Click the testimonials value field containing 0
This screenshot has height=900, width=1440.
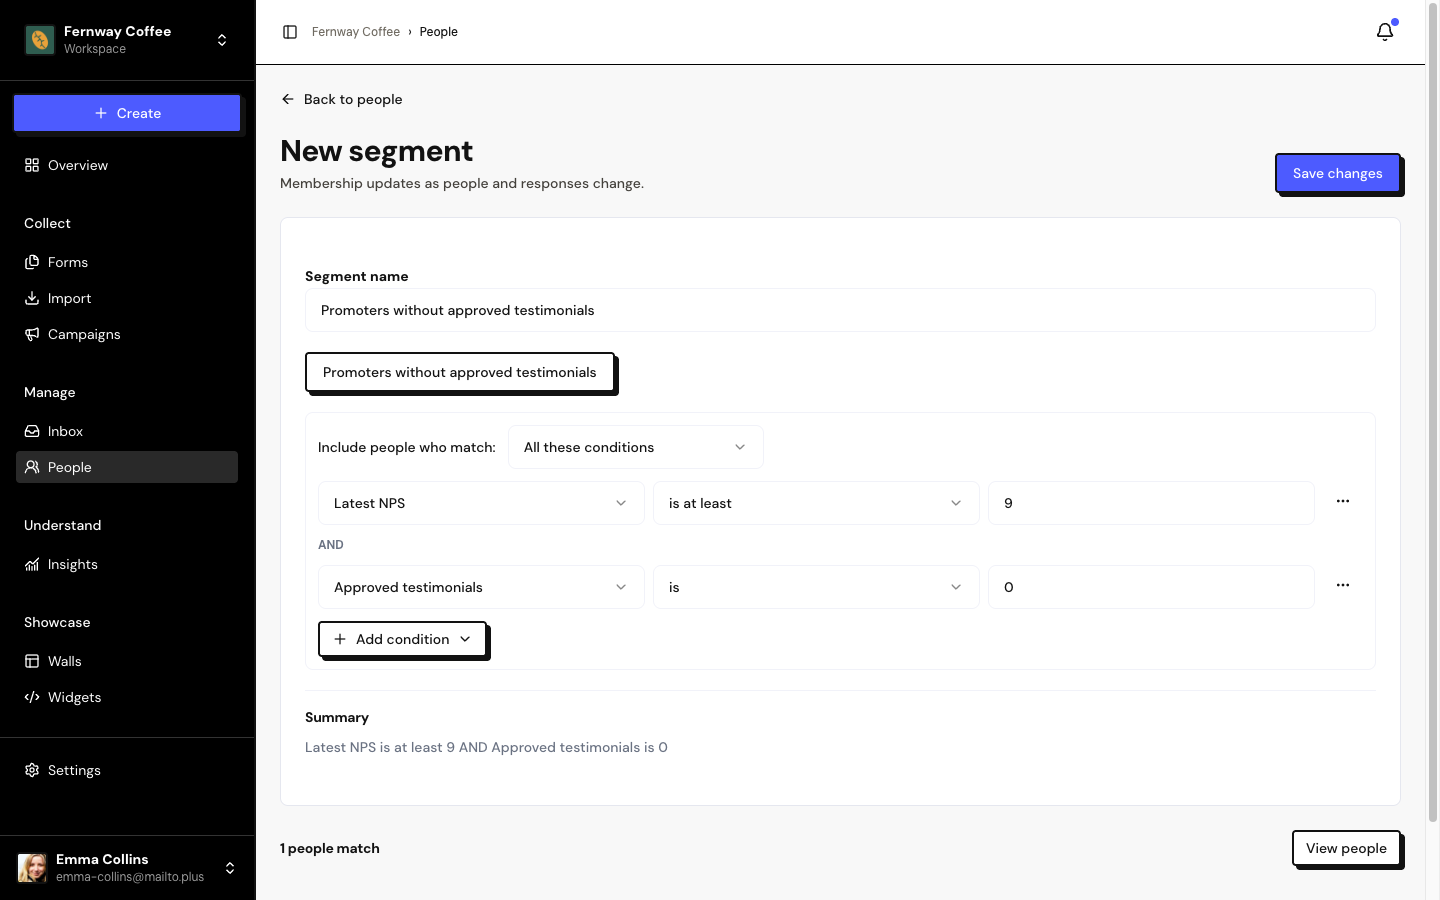1151,587
